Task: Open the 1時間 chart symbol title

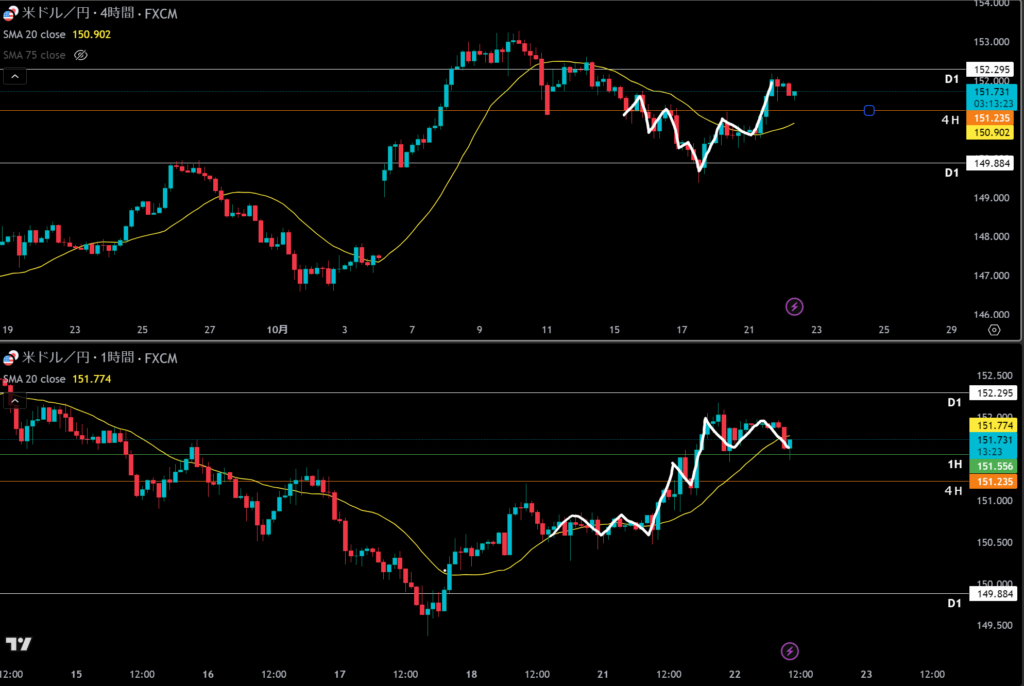Action: 82,359
